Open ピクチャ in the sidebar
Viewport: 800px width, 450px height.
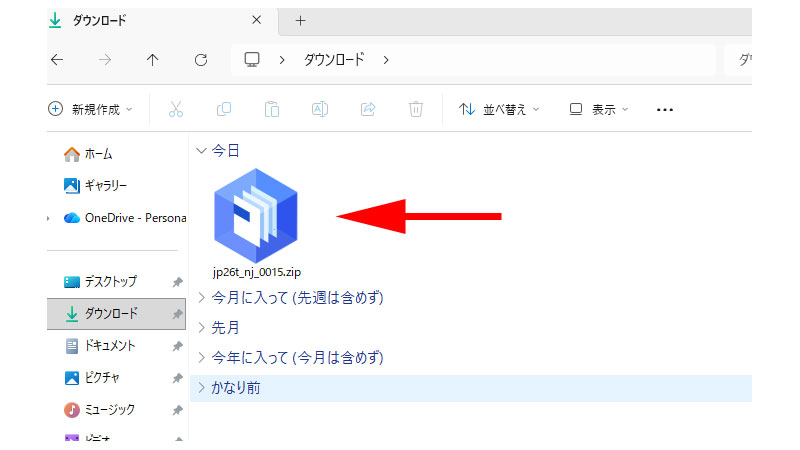coord(92,378)
